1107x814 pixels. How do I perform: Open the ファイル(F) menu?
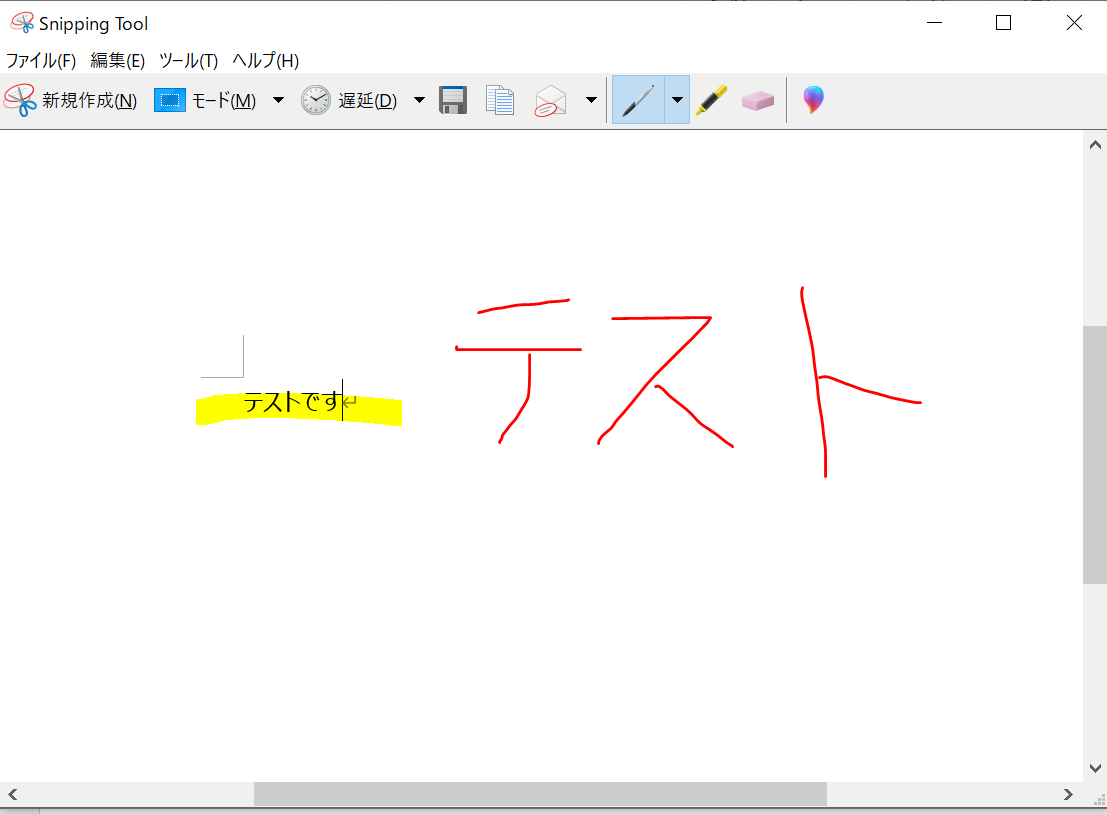(42, 60)
